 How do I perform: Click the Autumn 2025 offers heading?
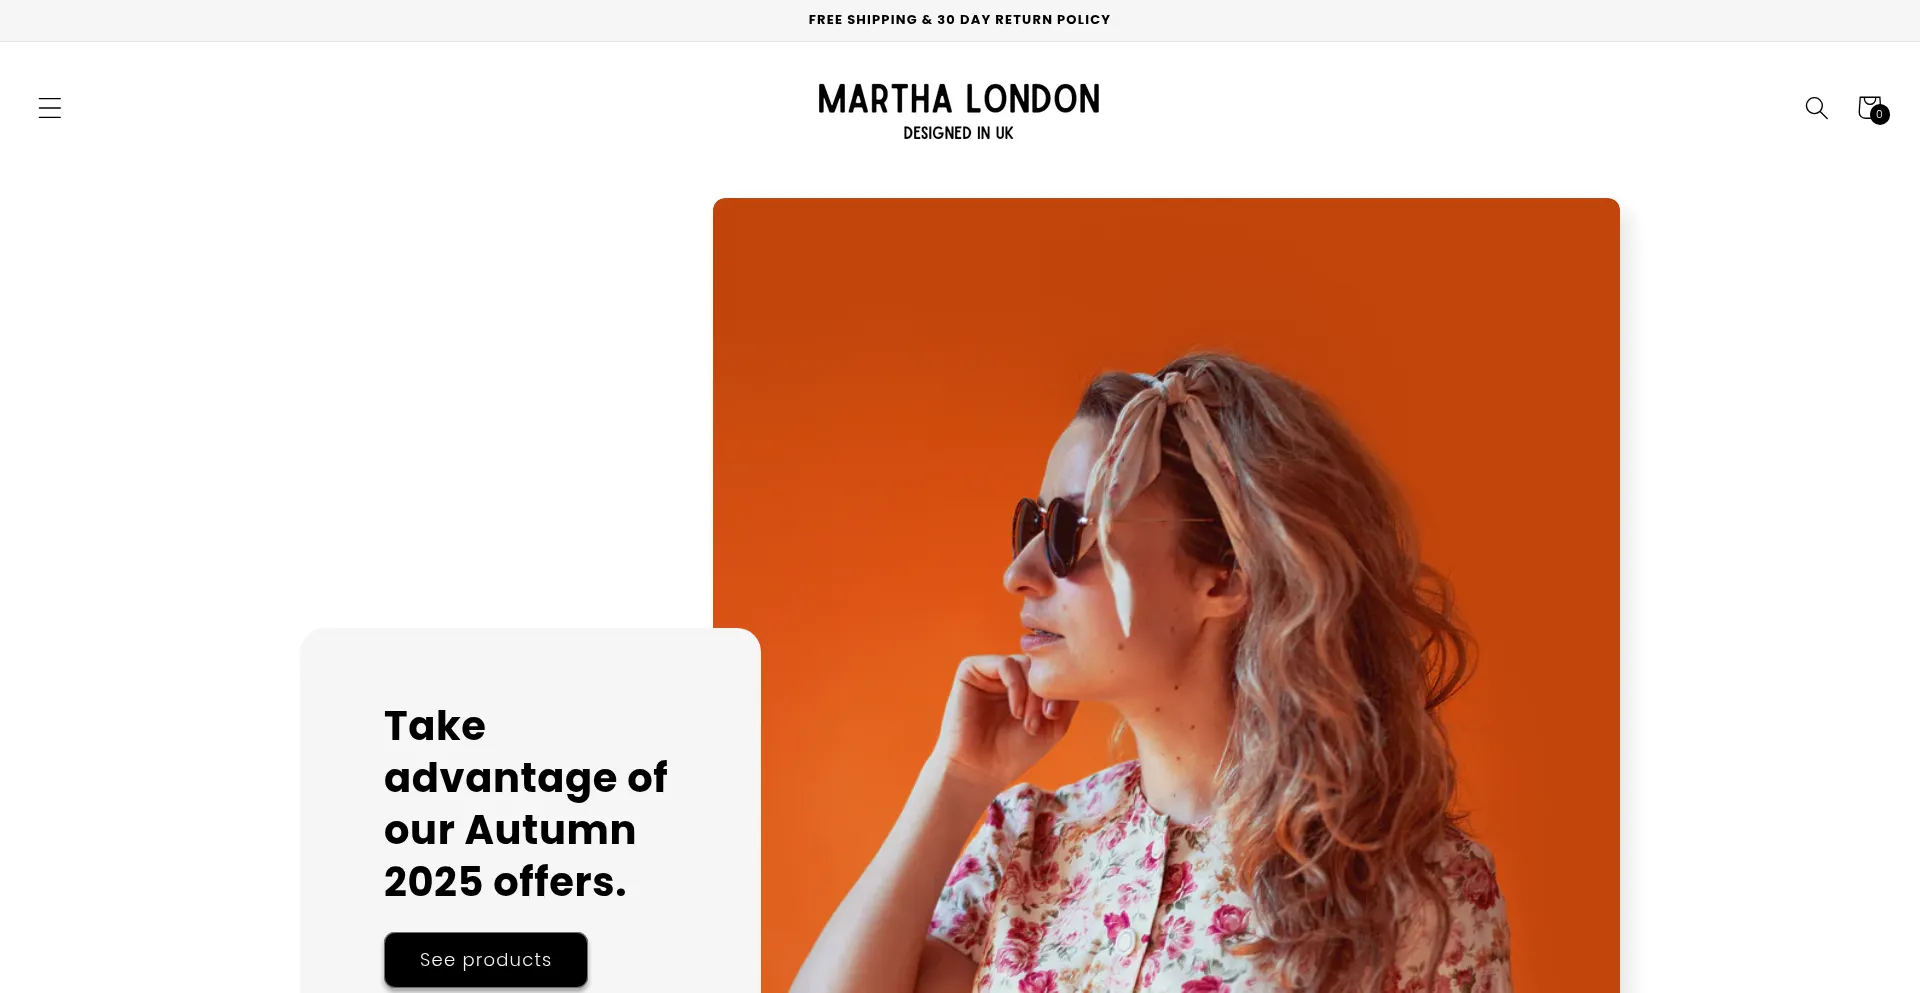coord(525,804)
